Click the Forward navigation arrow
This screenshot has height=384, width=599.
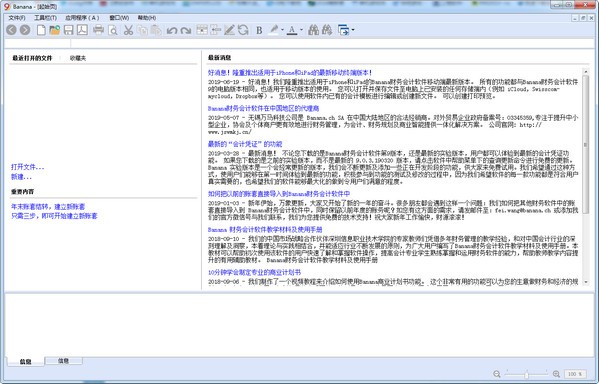pos(25,30)
